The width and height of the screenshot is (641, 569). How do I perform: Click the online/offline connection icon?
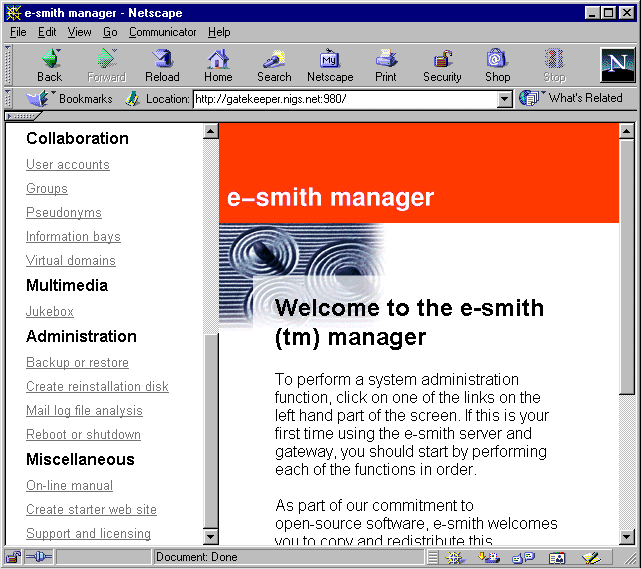pos(38,557)
